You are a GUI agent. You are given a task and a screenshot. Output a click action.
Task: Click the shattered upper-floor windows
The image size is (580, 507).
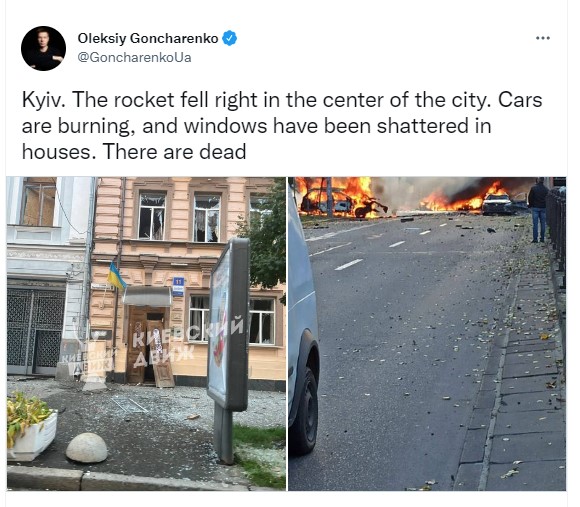click(180, 216)
